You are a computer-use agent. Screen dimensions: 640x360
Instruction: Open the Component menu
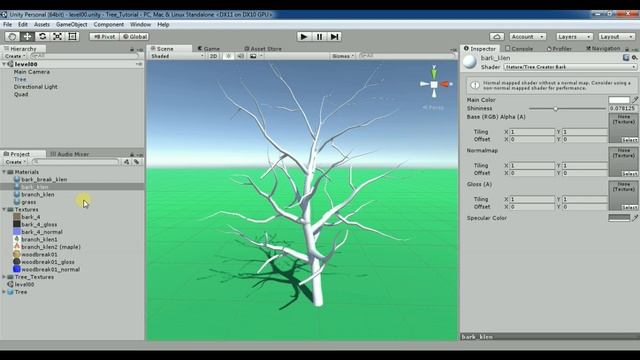click(108, 24)
